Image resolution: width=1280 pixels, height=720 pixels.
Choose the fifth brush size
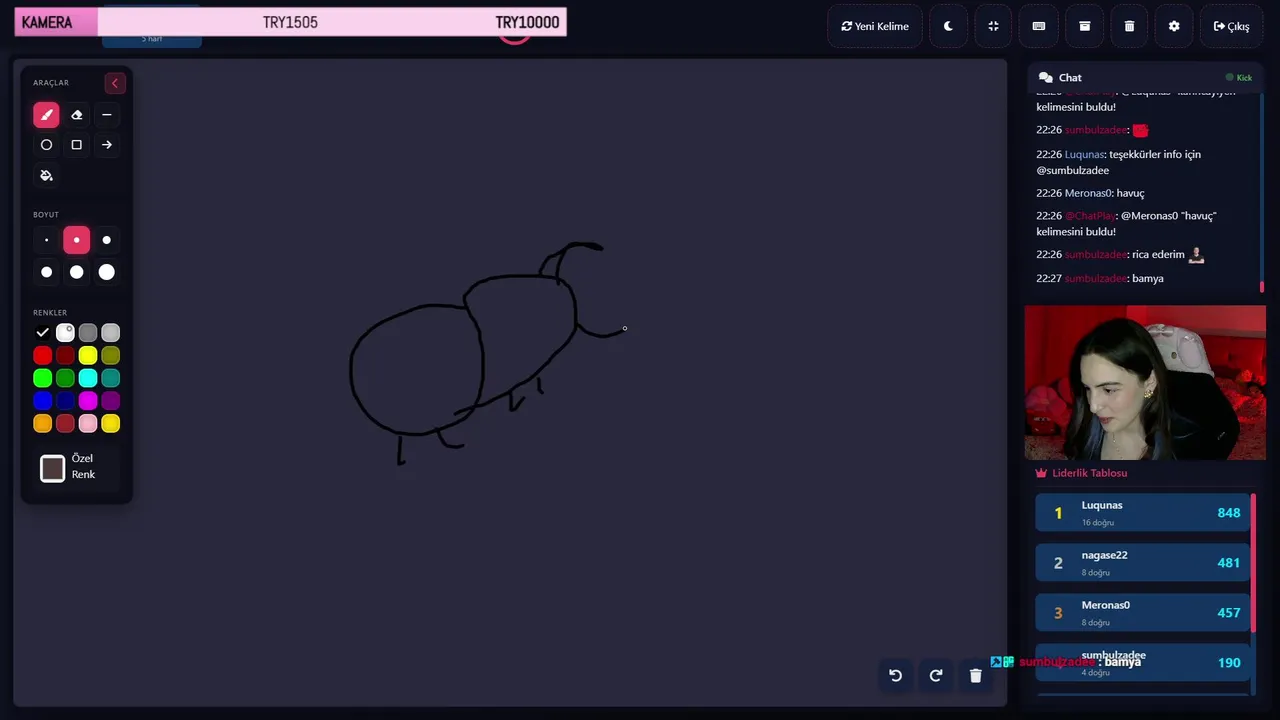click(76, 272)
